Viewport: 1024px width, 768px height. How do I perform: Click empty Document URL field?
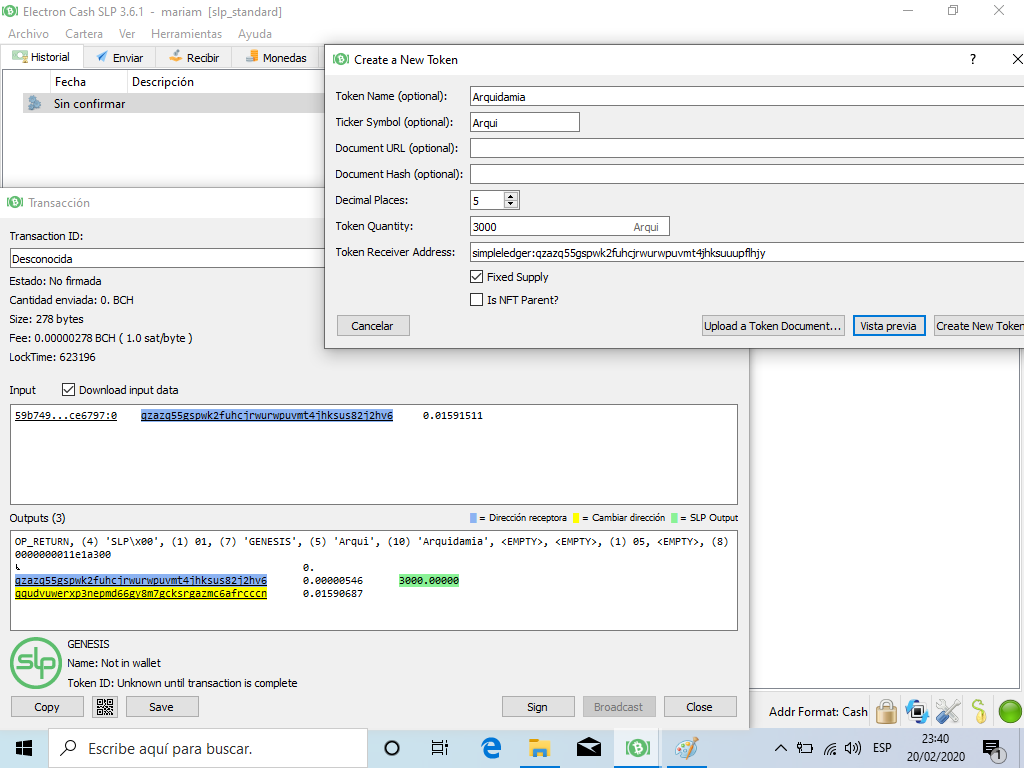tap(746, 148)
